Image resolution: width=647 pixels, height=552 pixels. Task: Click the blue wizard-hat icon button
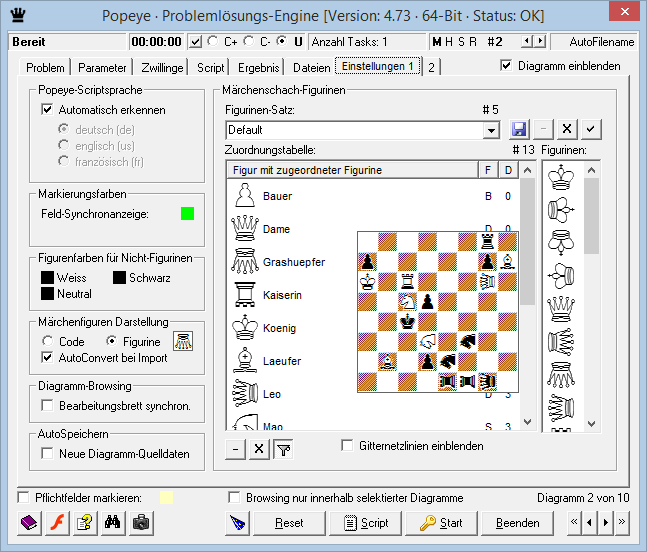click(238, 523)
